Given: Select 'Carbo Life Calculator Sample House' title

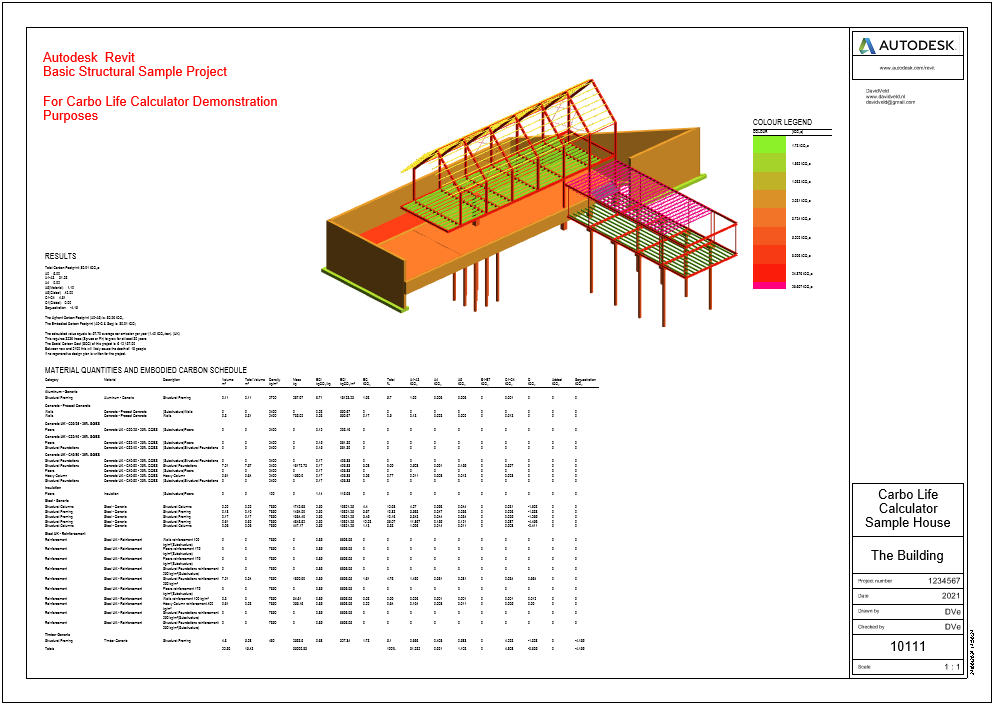Looking at the screenshot, I should tap(908, 509).
